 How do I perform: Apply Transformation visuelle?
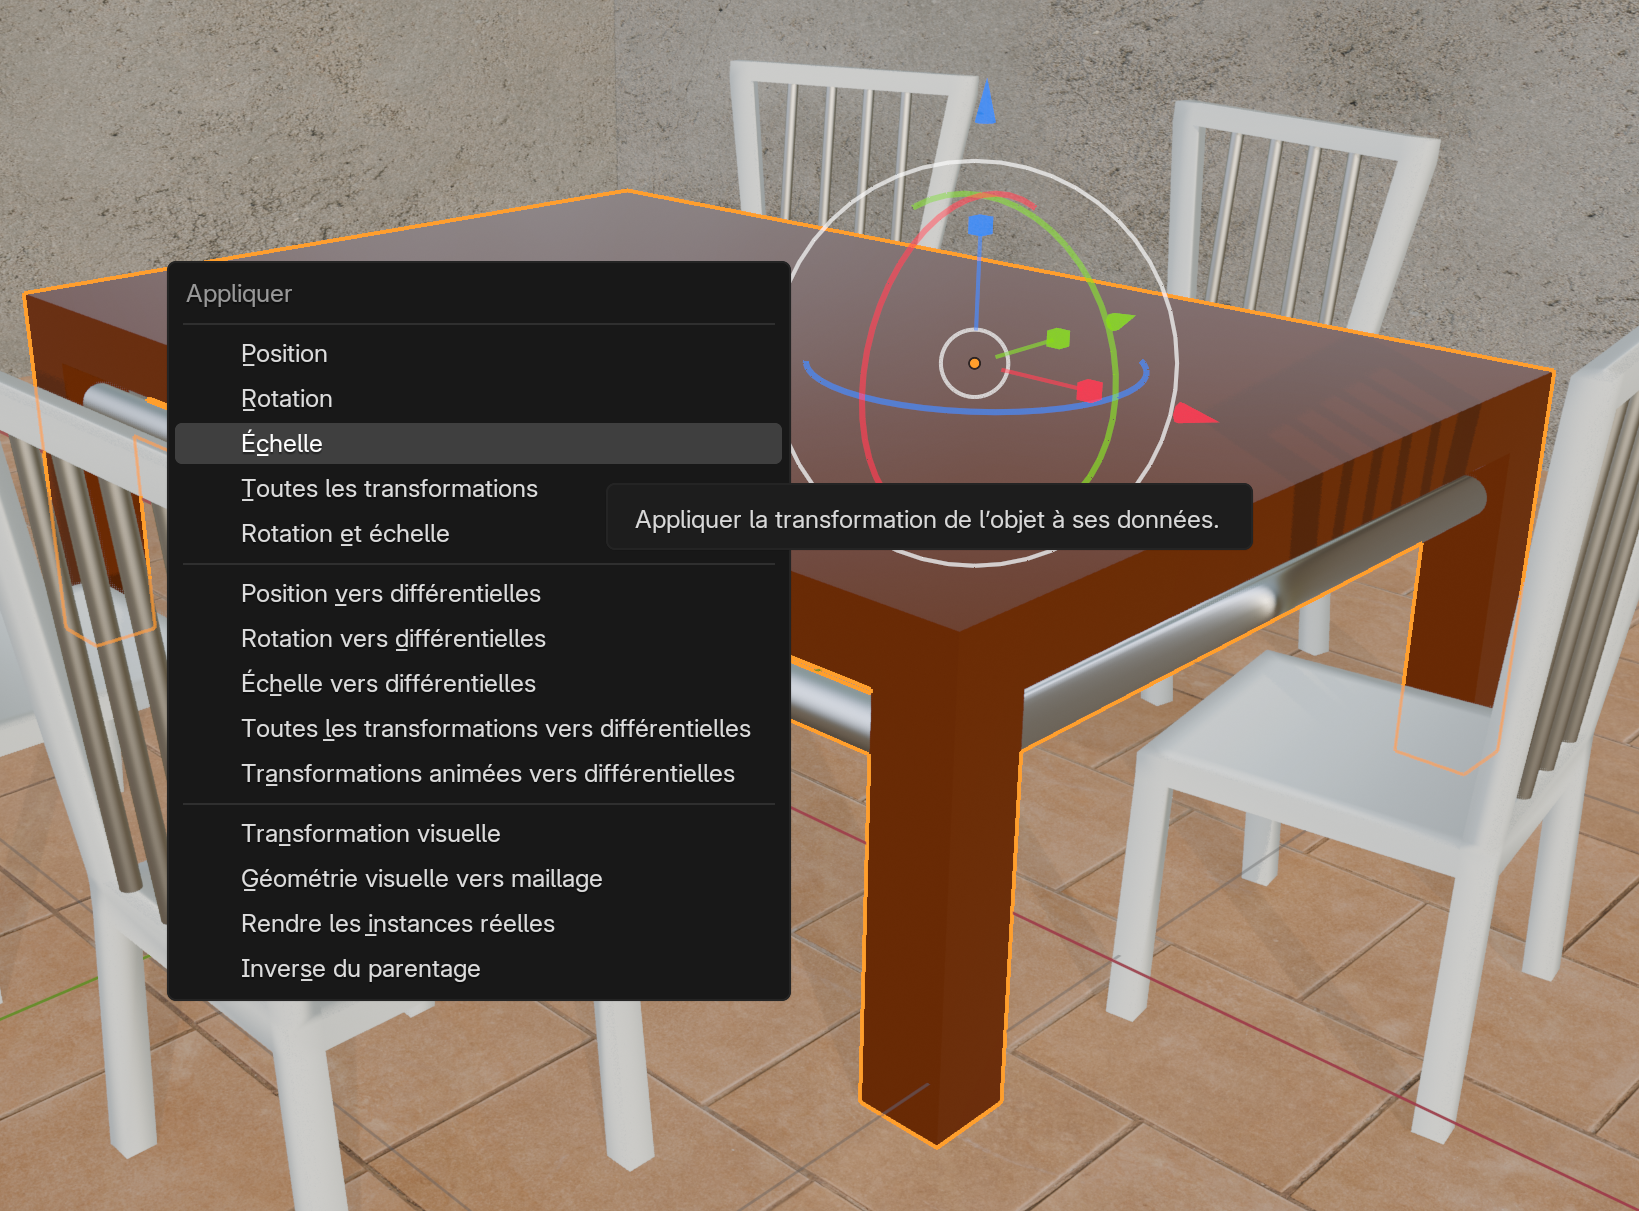(370, 834)
